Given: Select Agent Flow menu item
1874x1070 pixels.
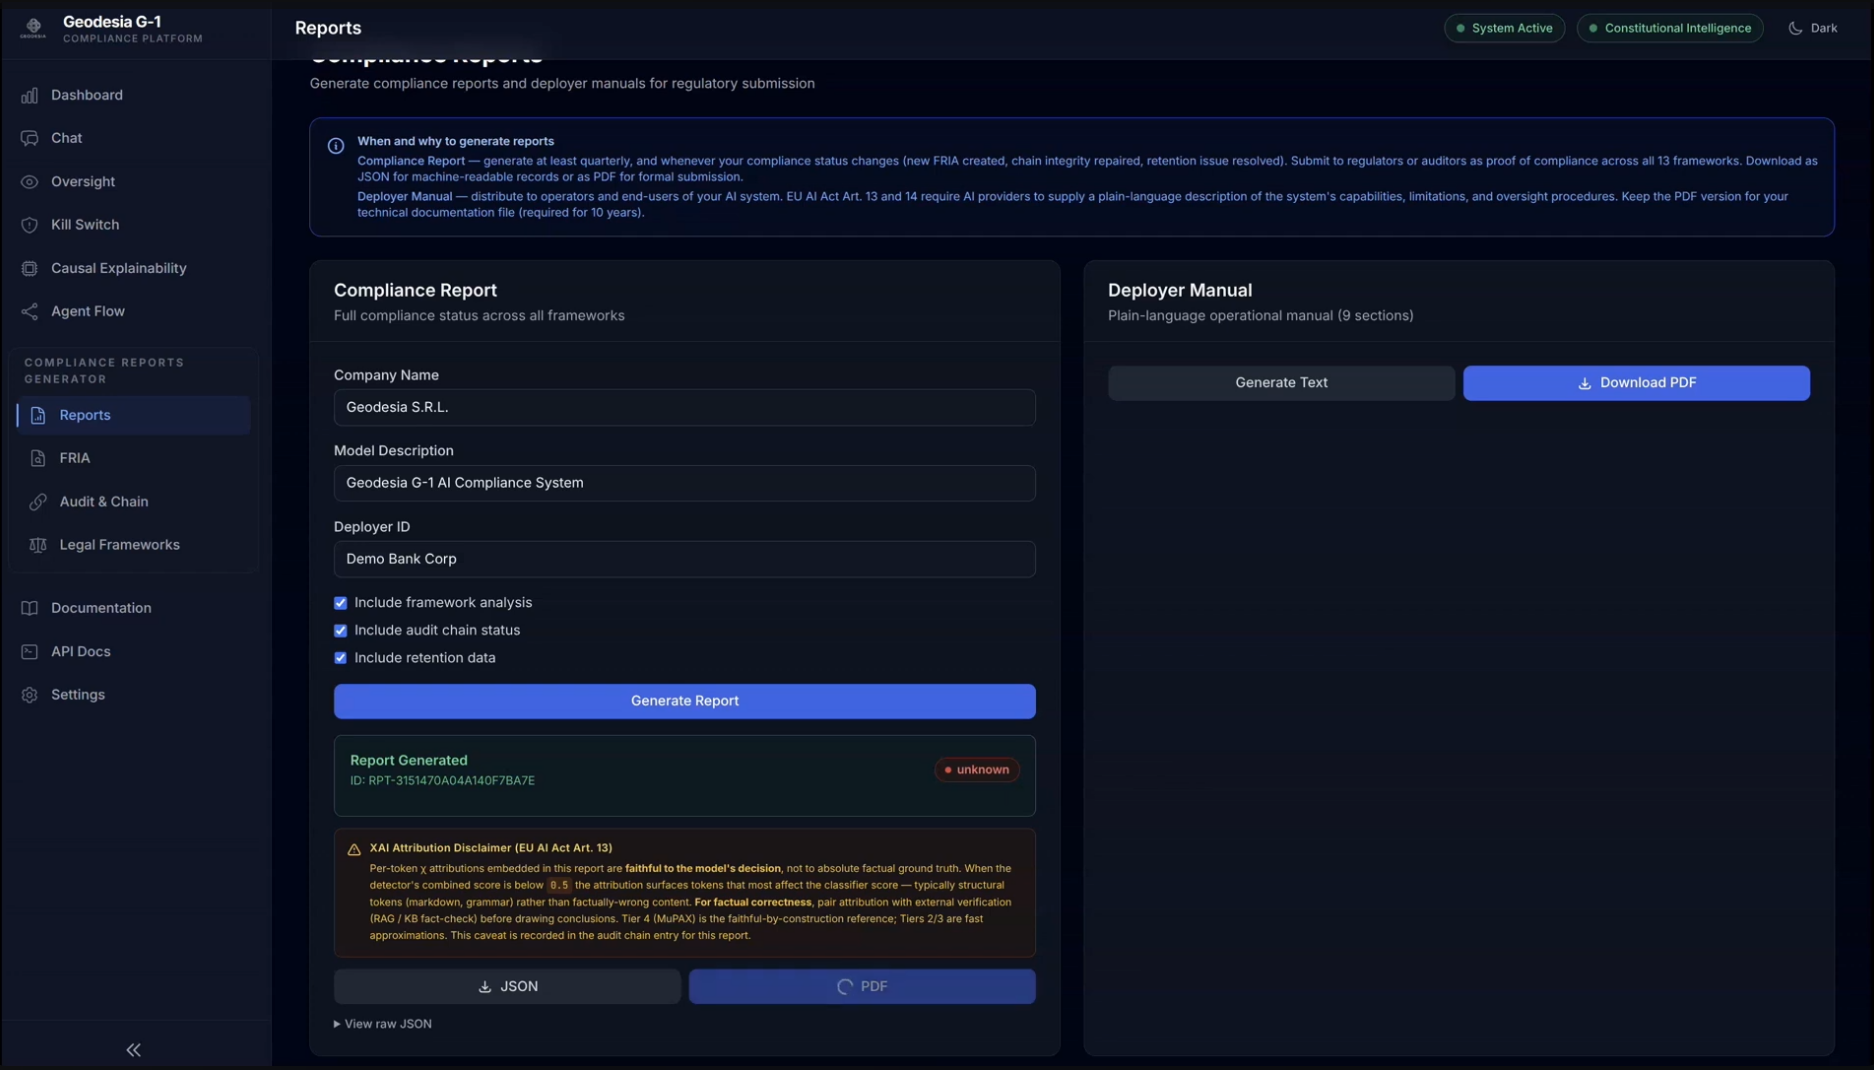Looking at the screenshot, I should (x=134, y=311).
